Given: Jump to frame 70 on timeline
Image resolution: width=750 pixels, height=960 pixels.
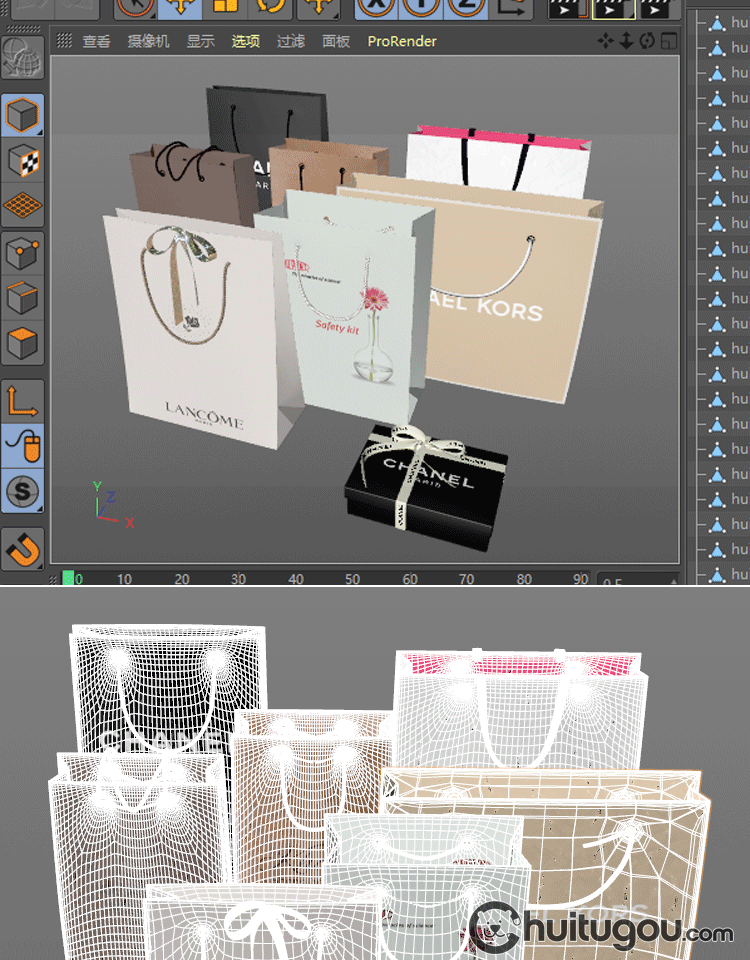Looking at the screenshot, I should pos(467,579).
